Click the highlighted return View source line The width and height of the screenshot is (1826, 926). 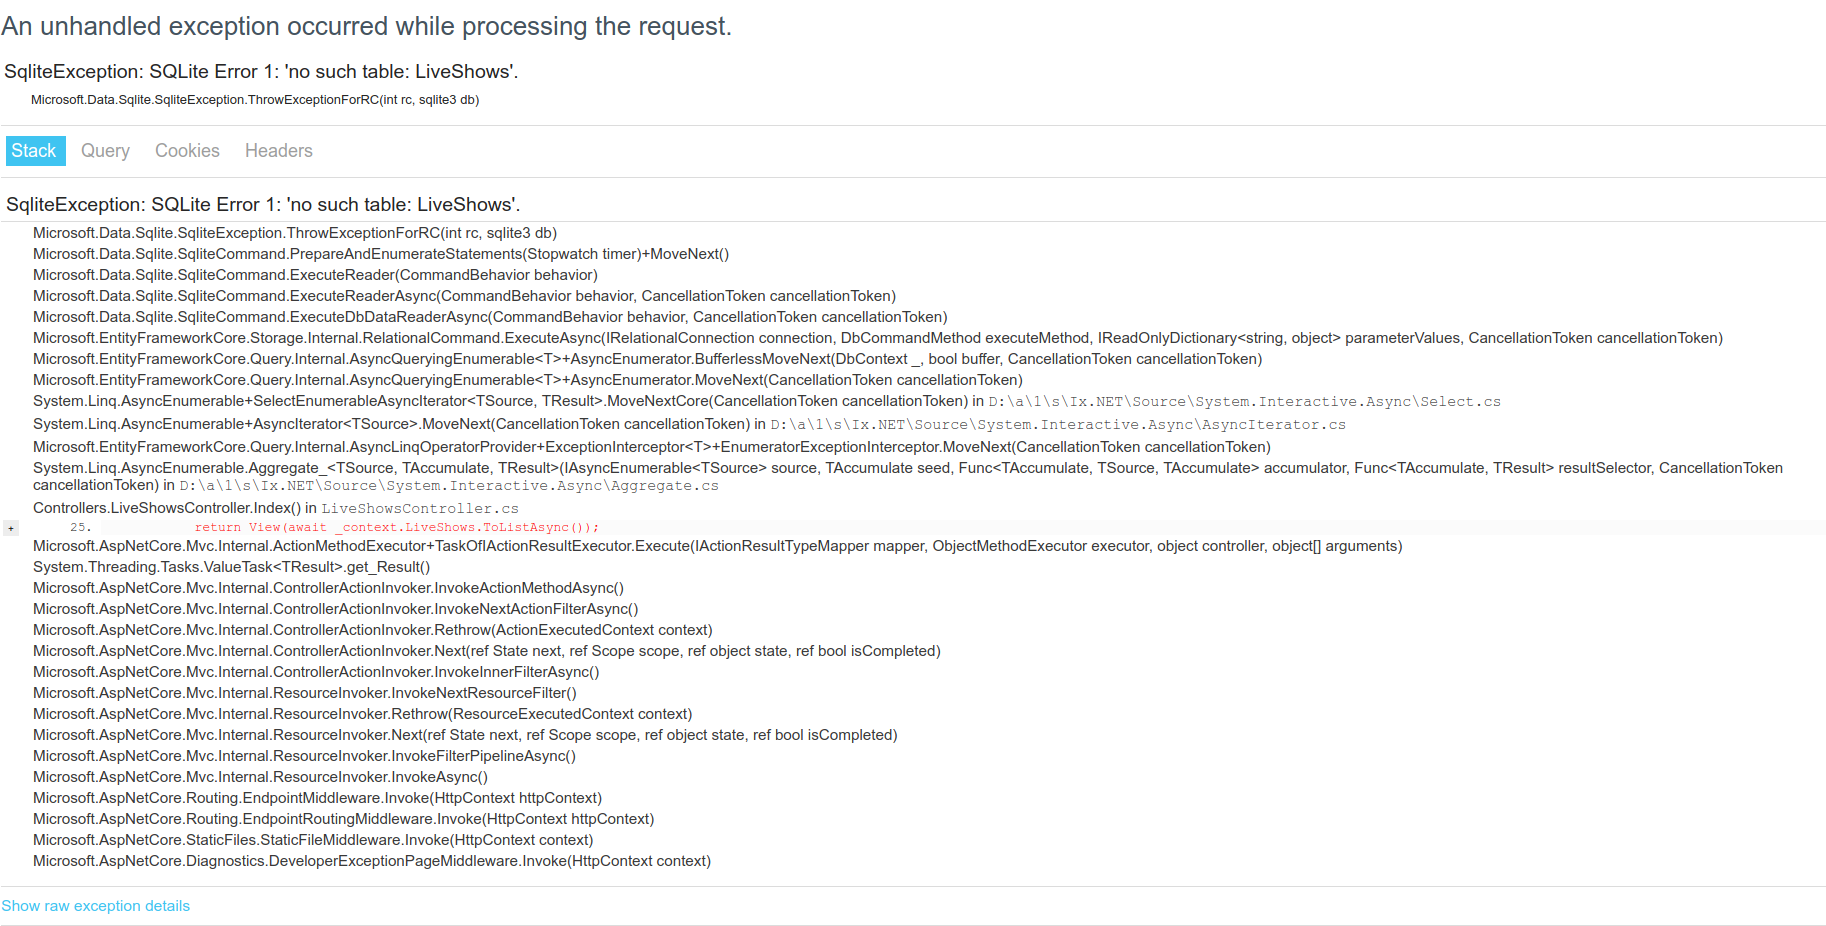point(396,528)
